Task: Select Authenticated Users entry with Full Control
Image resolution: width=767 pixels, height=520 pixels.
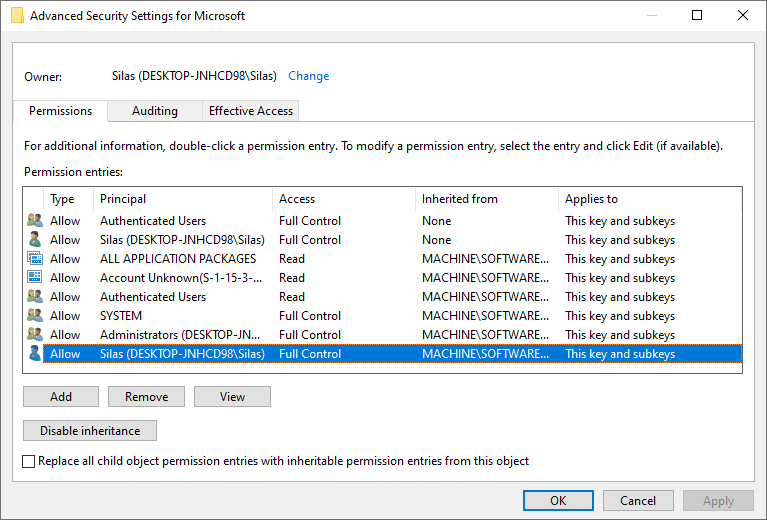Action: click(383, 221)
